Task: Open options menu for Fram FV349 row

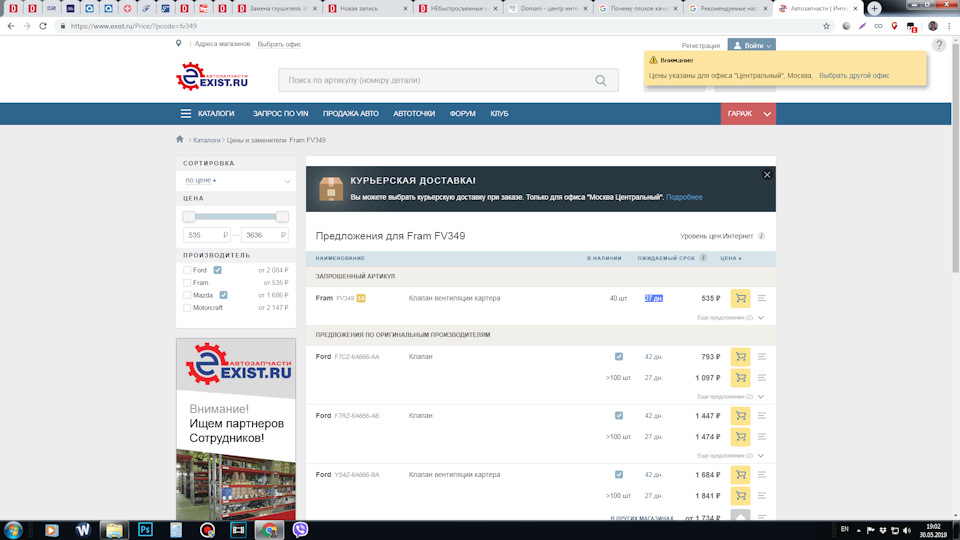Action: point(762,298)
